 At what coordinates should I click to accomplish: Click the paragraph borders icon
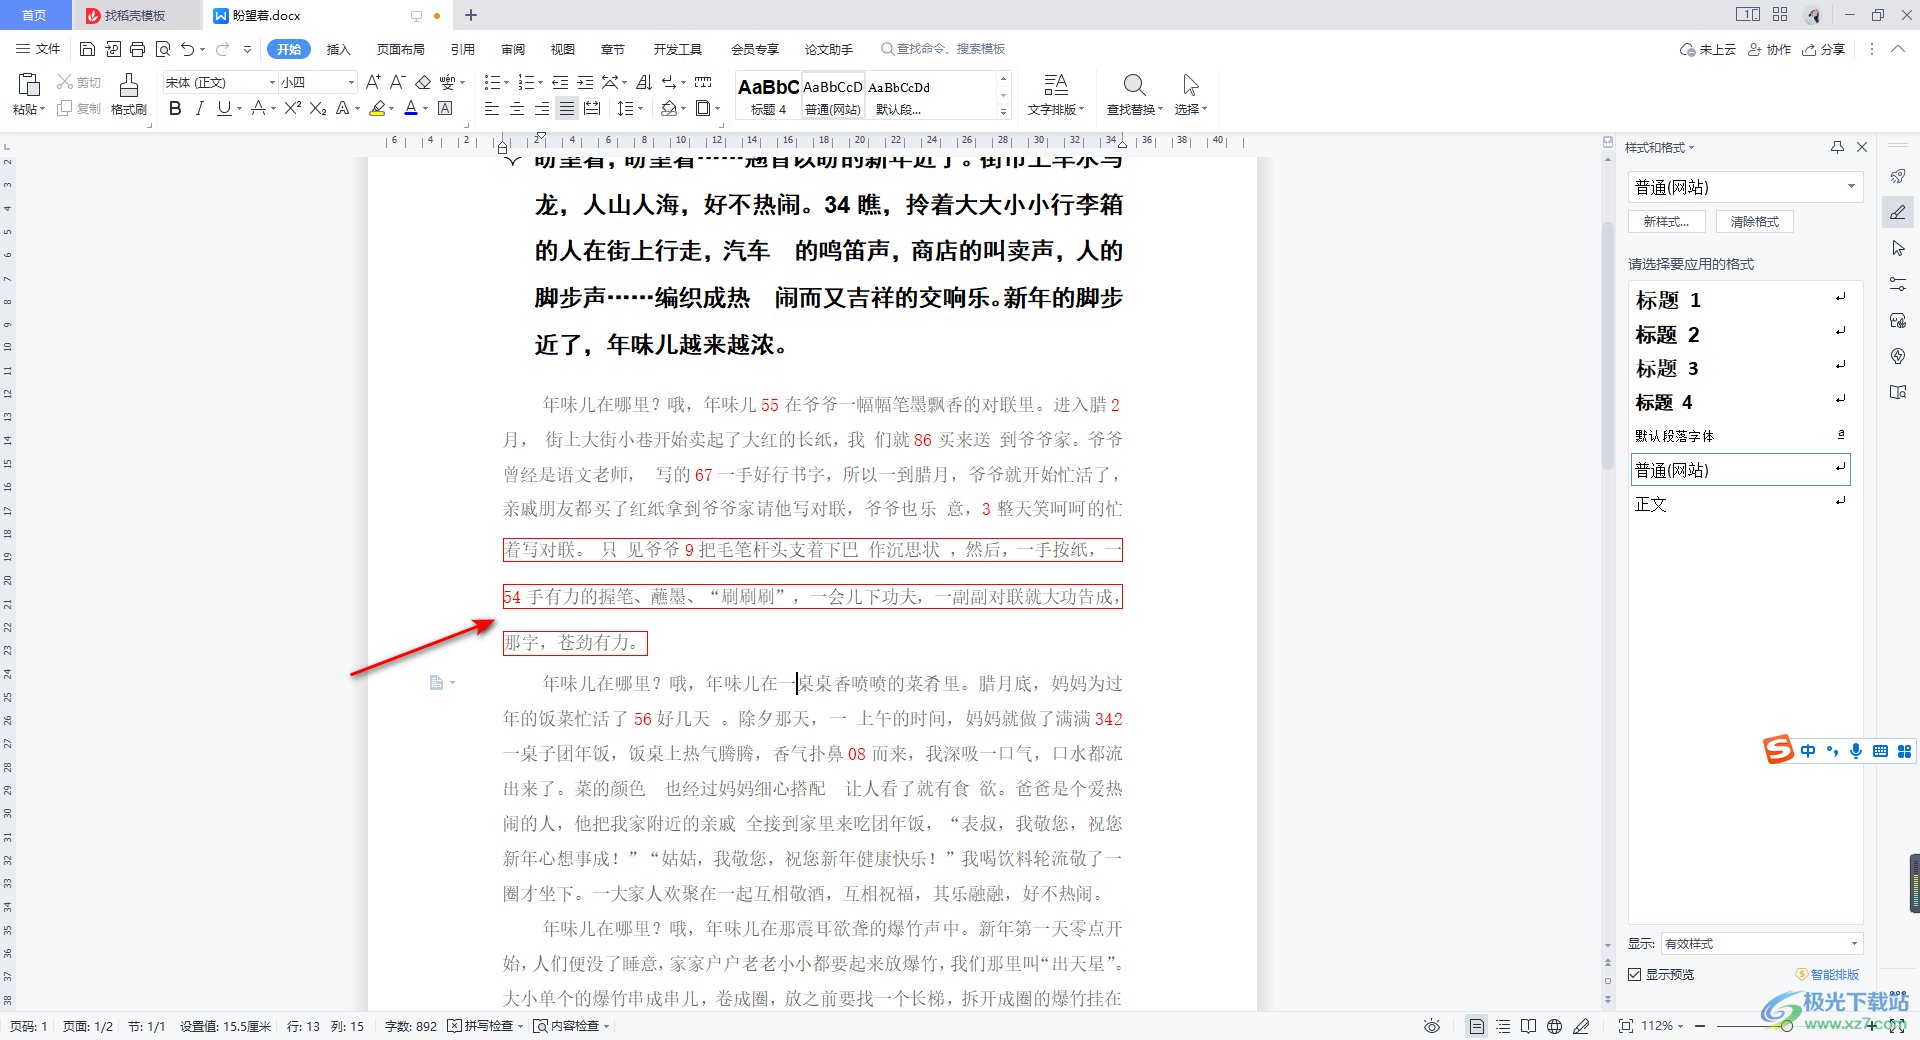click(x=703, y=108)
